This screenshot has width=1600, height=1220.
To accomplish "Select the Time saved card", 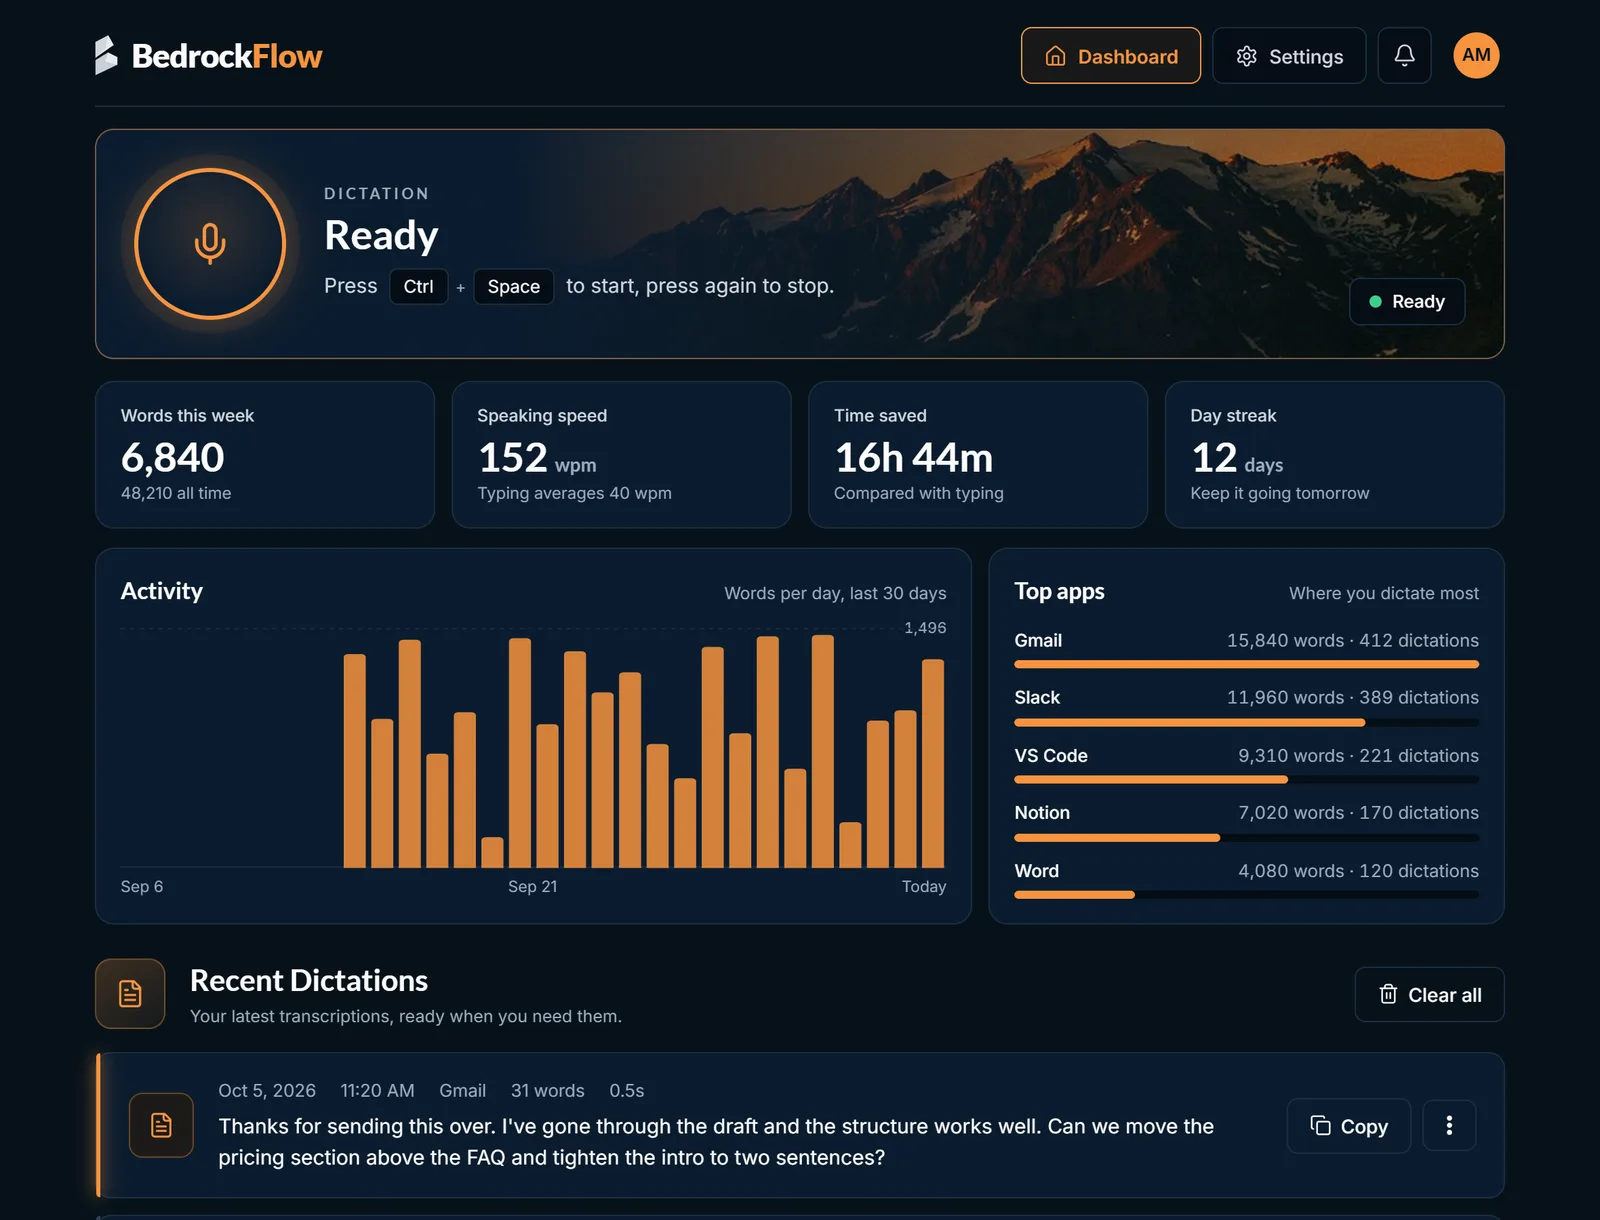I will [x=977, y=454].
